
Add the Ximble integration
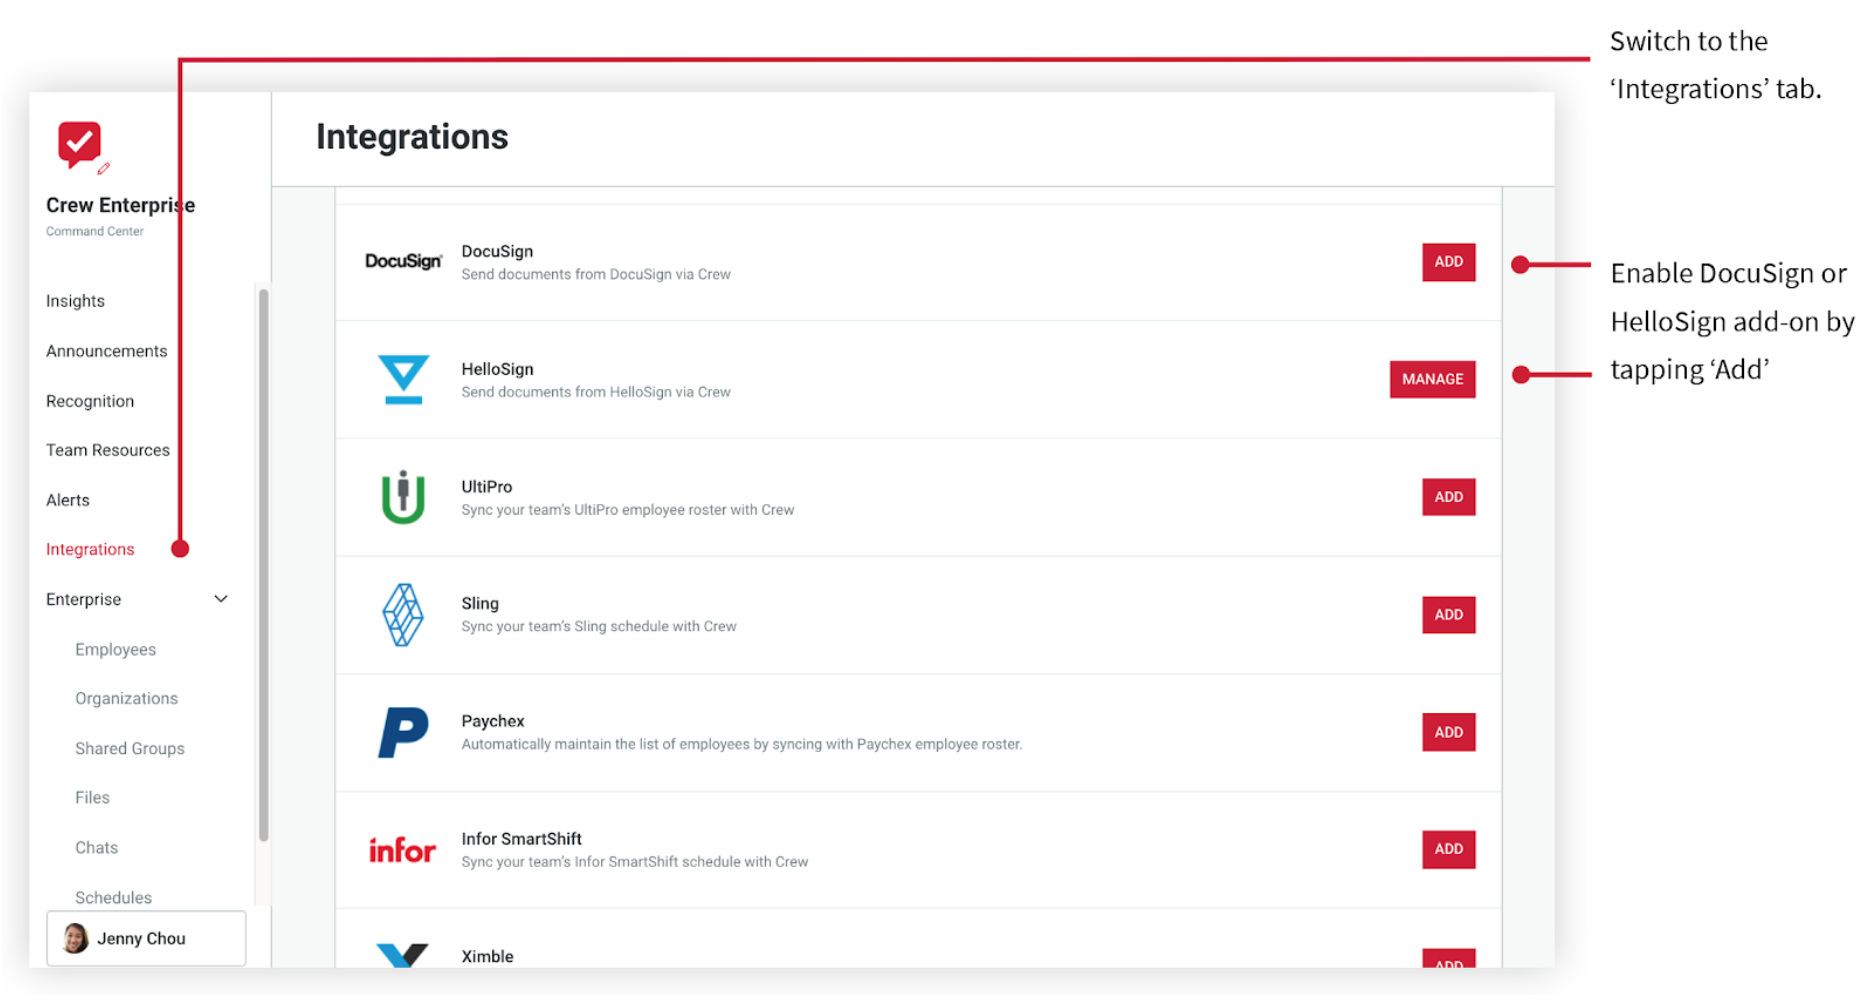click(1448, 958)
